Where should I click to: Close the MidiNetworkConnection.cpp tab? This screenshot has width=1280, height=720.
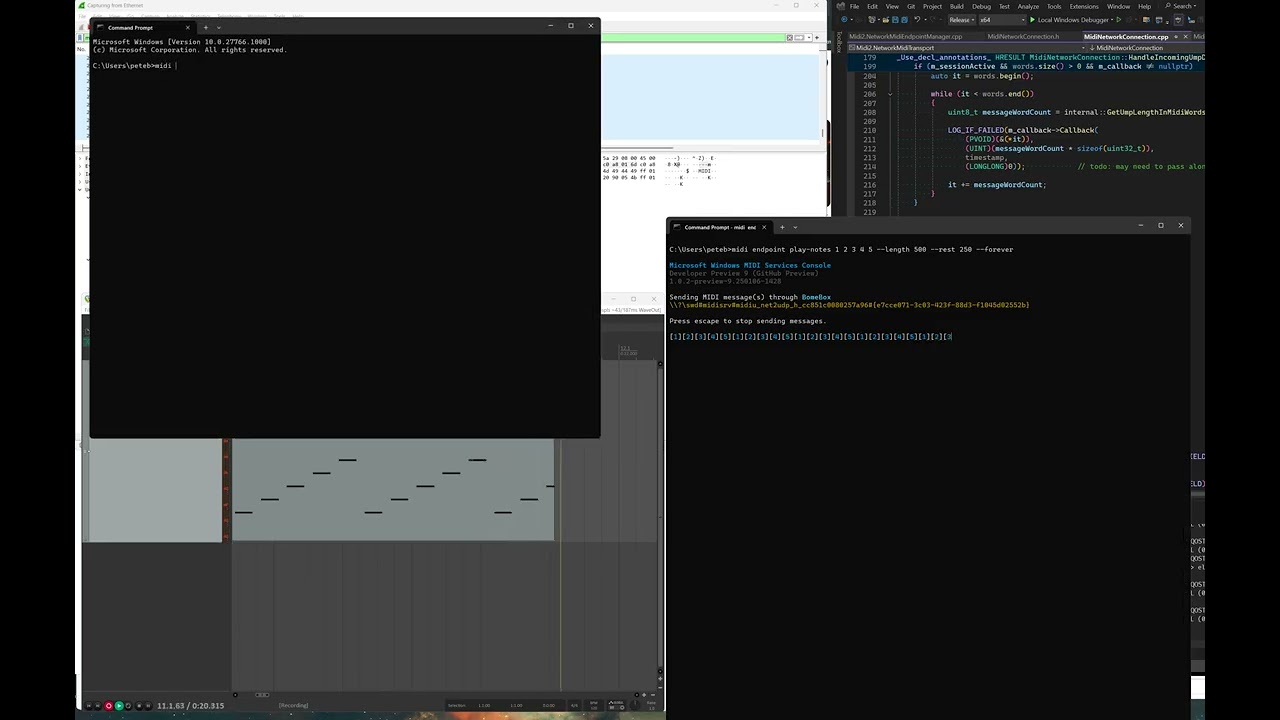tap(1185, 37)
